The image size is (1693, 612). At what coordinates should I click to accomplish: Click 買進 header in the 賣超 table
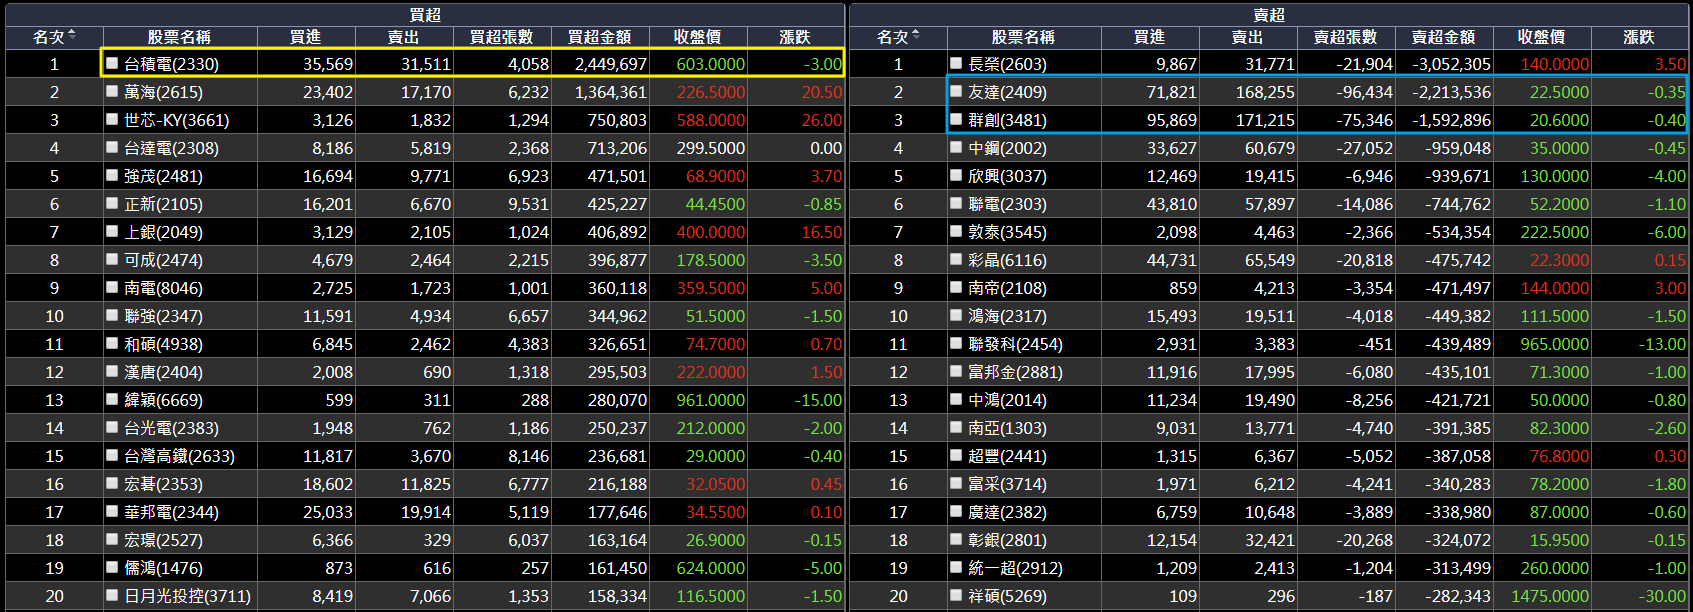[1149, 37]
